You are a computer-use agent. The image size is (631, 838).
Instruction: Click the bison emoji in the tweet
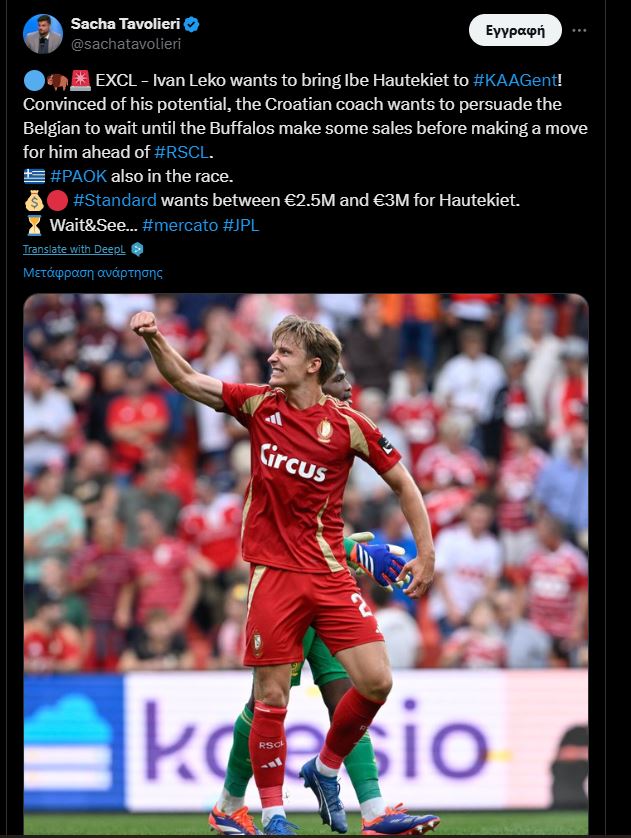(x=58, y=81)
